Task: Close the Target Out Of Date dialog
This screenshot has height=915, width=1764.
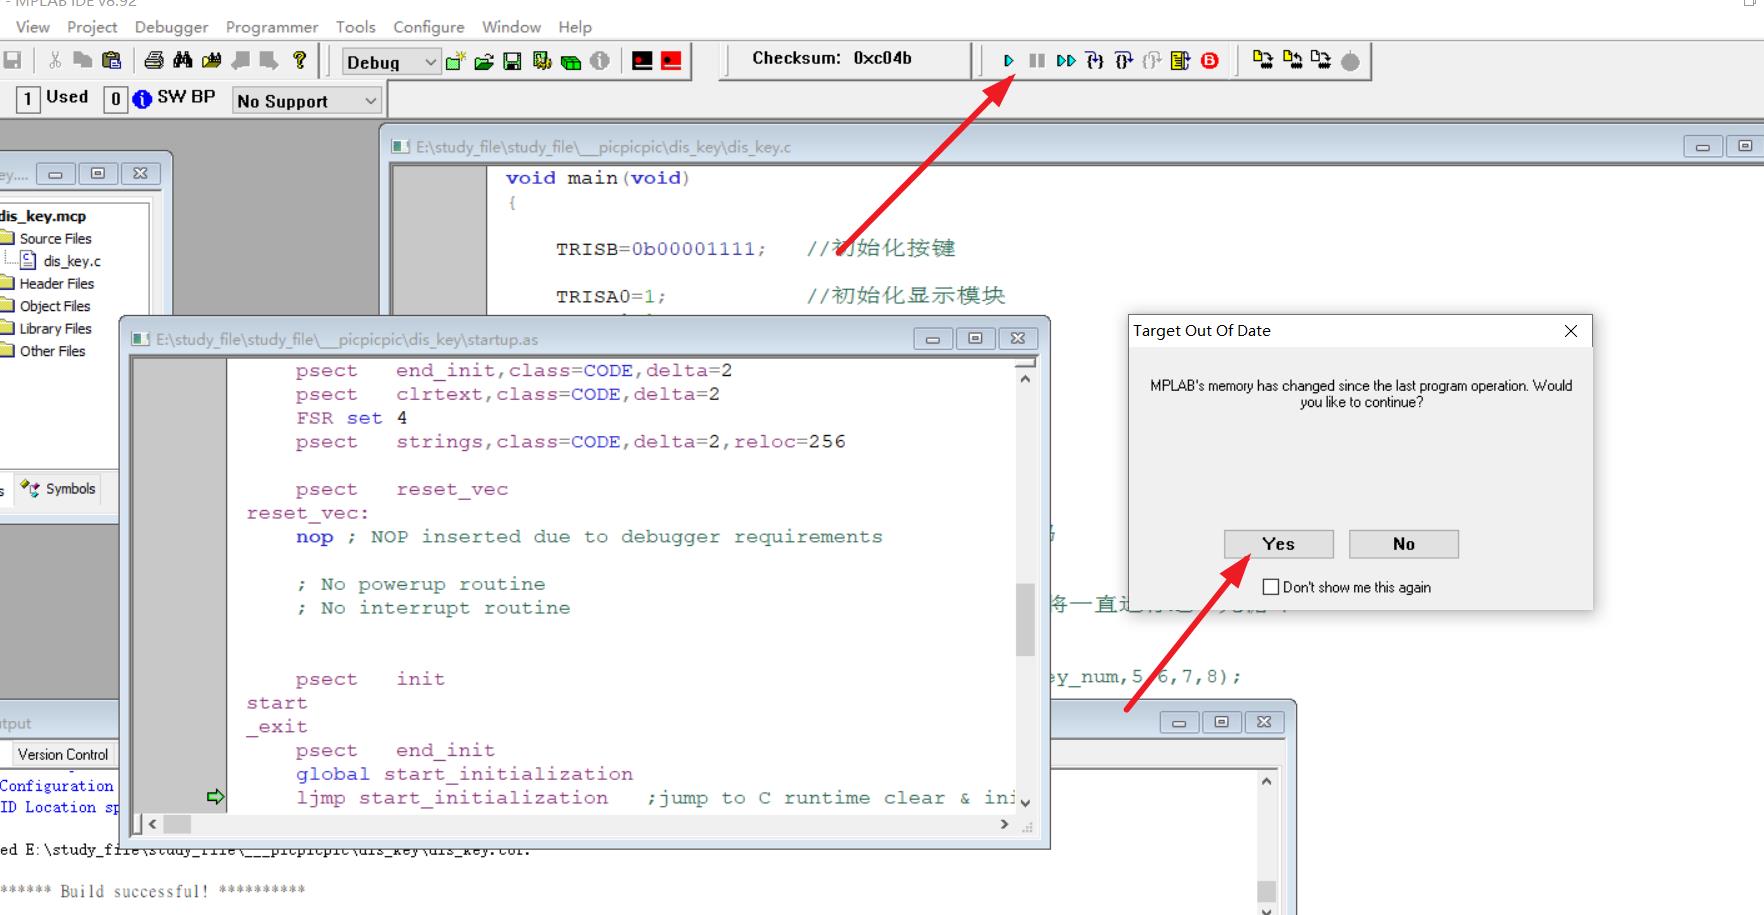Action: pos(1571,331)
